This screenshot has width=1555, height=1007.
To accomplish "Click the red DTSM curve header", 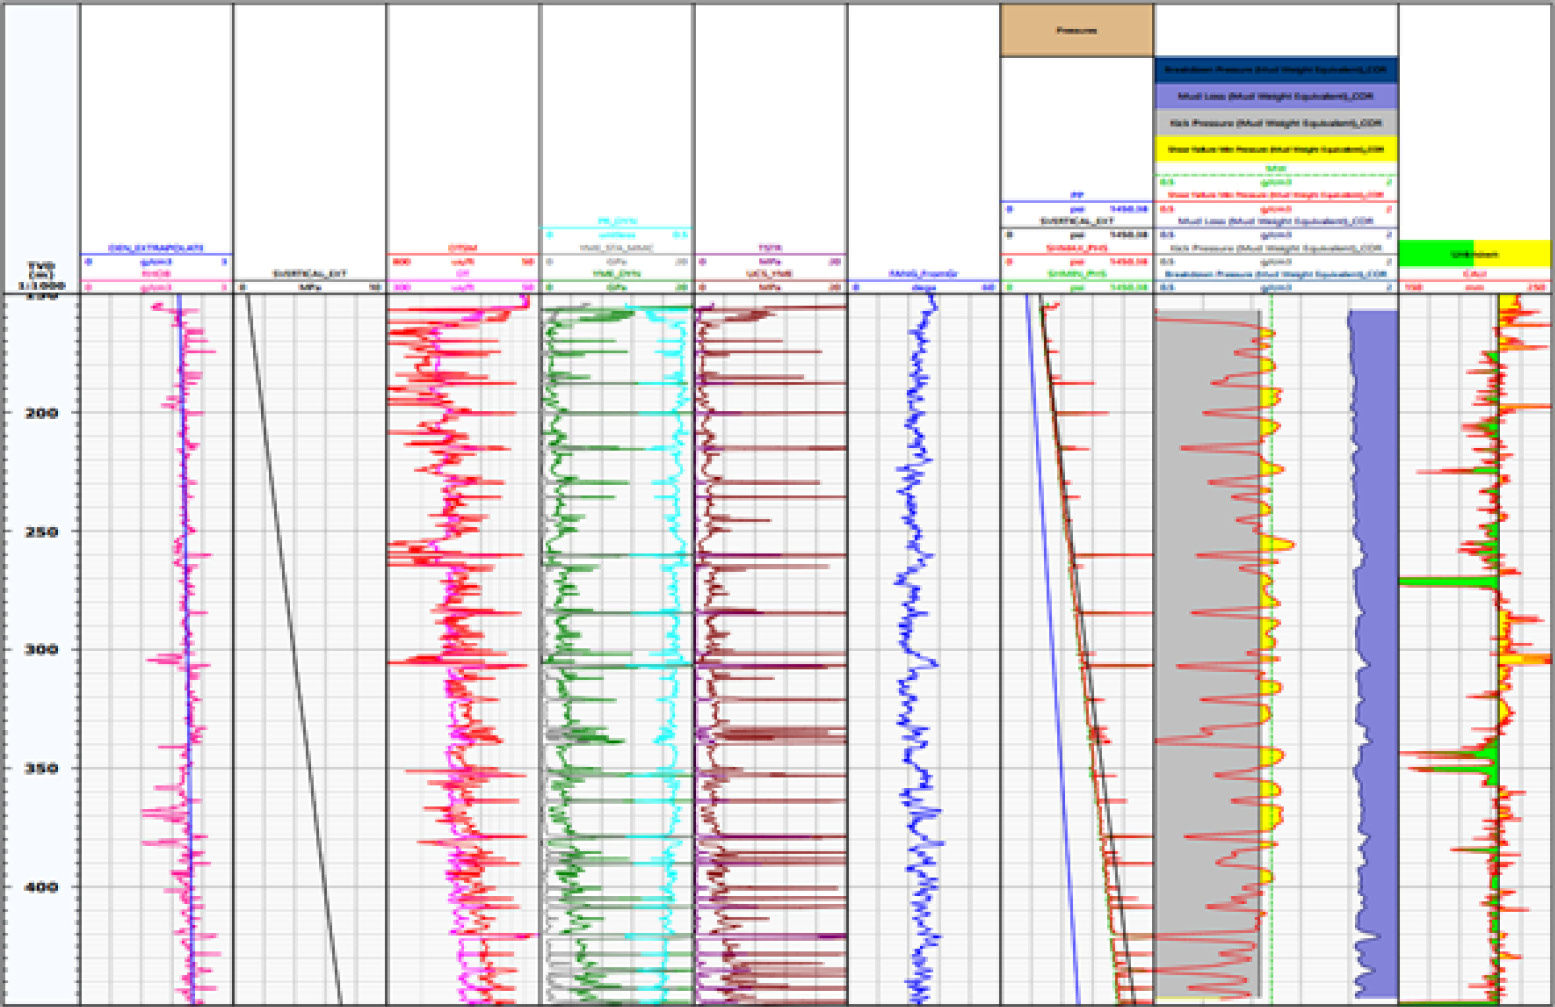I will (463, 248).
